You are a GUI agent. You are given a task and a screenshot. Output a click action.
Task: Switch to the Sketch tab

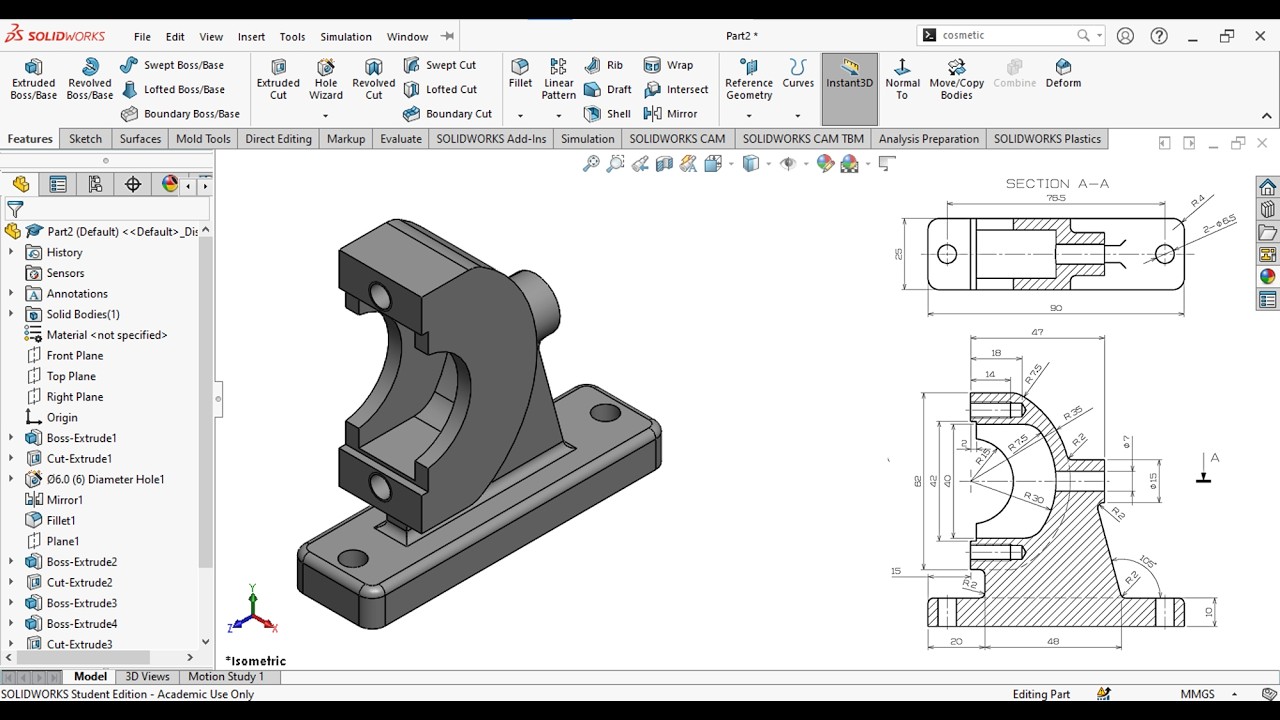(85, 139)
